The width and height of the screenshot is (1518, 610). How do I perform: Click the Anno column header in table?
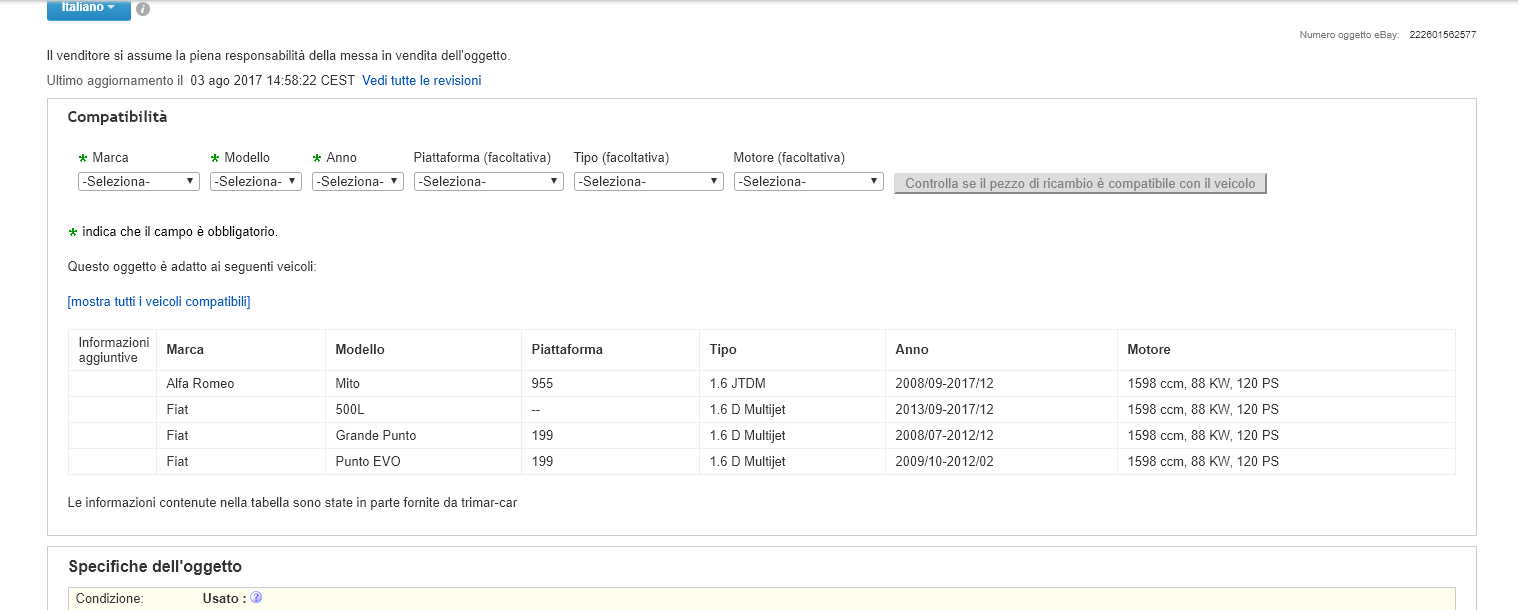pyautogui.click(x=912, y=350)
